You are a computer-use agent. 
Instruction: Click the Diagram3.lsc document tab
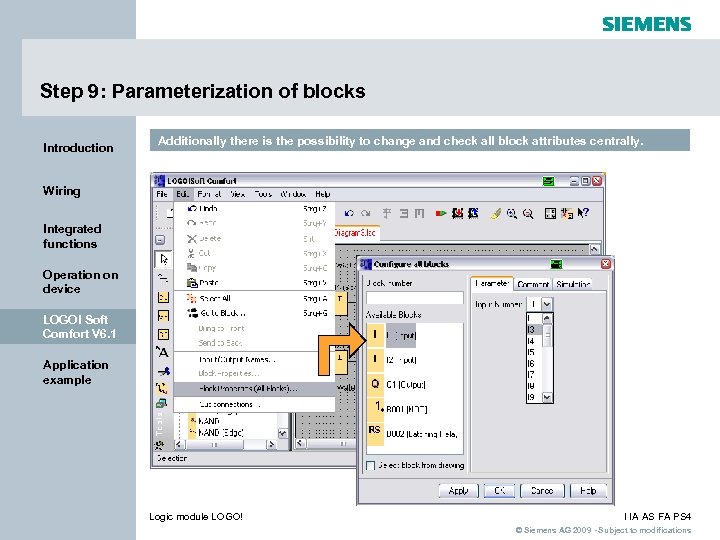click(x=355, y=233)
